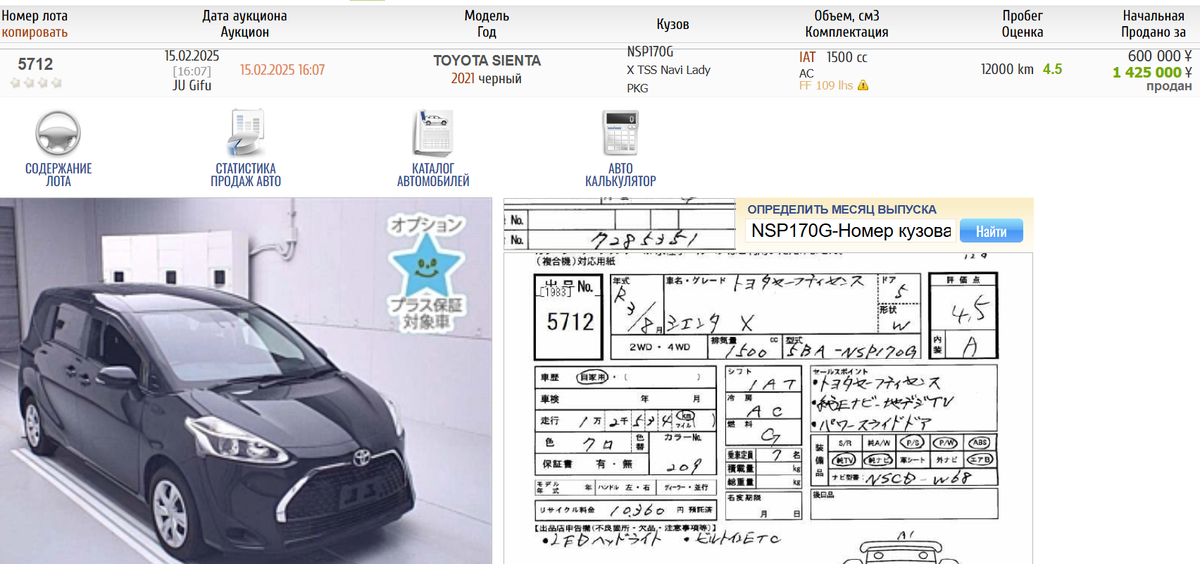
Task: Click the Пробег Оценка column header
Action: (x=1023, y=24)
